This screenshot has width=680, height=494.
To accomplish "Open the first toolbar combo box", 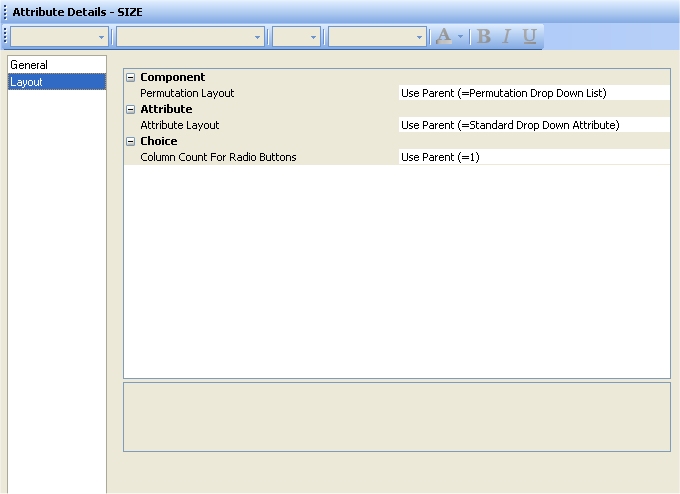I will (101, 37).
